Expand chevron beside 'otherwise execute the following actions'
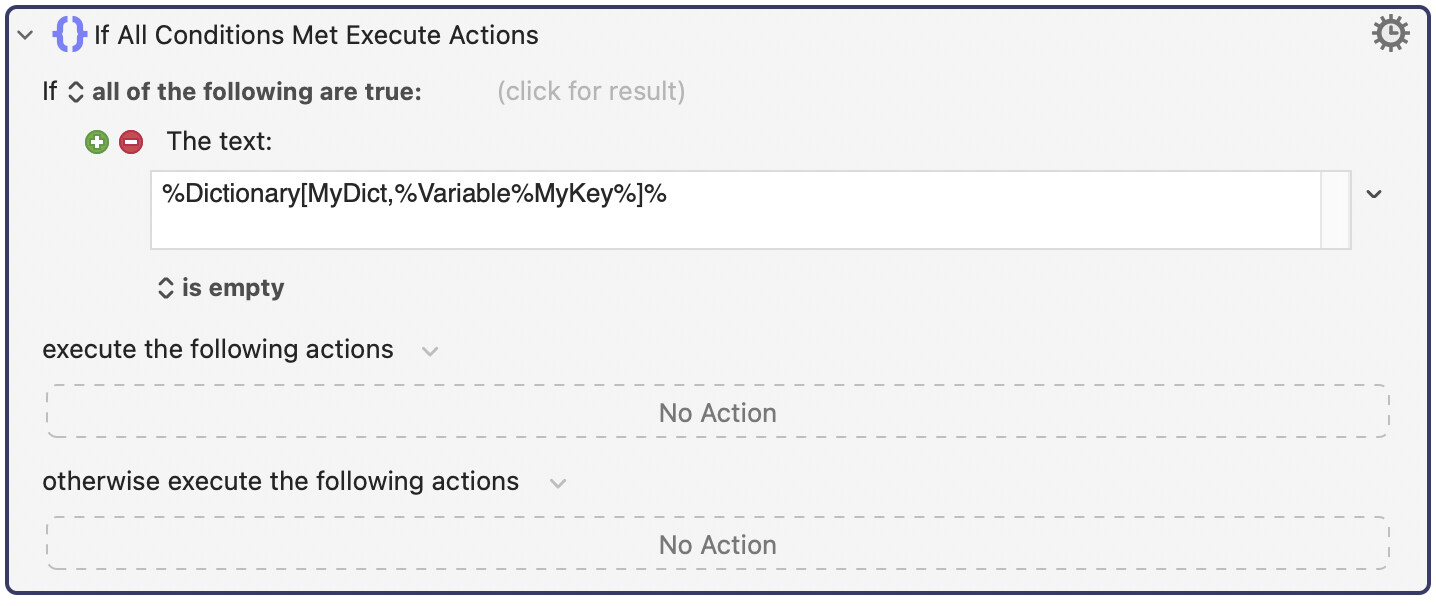This screenshot has width=1436, height=606. click(x=558, y=483)
